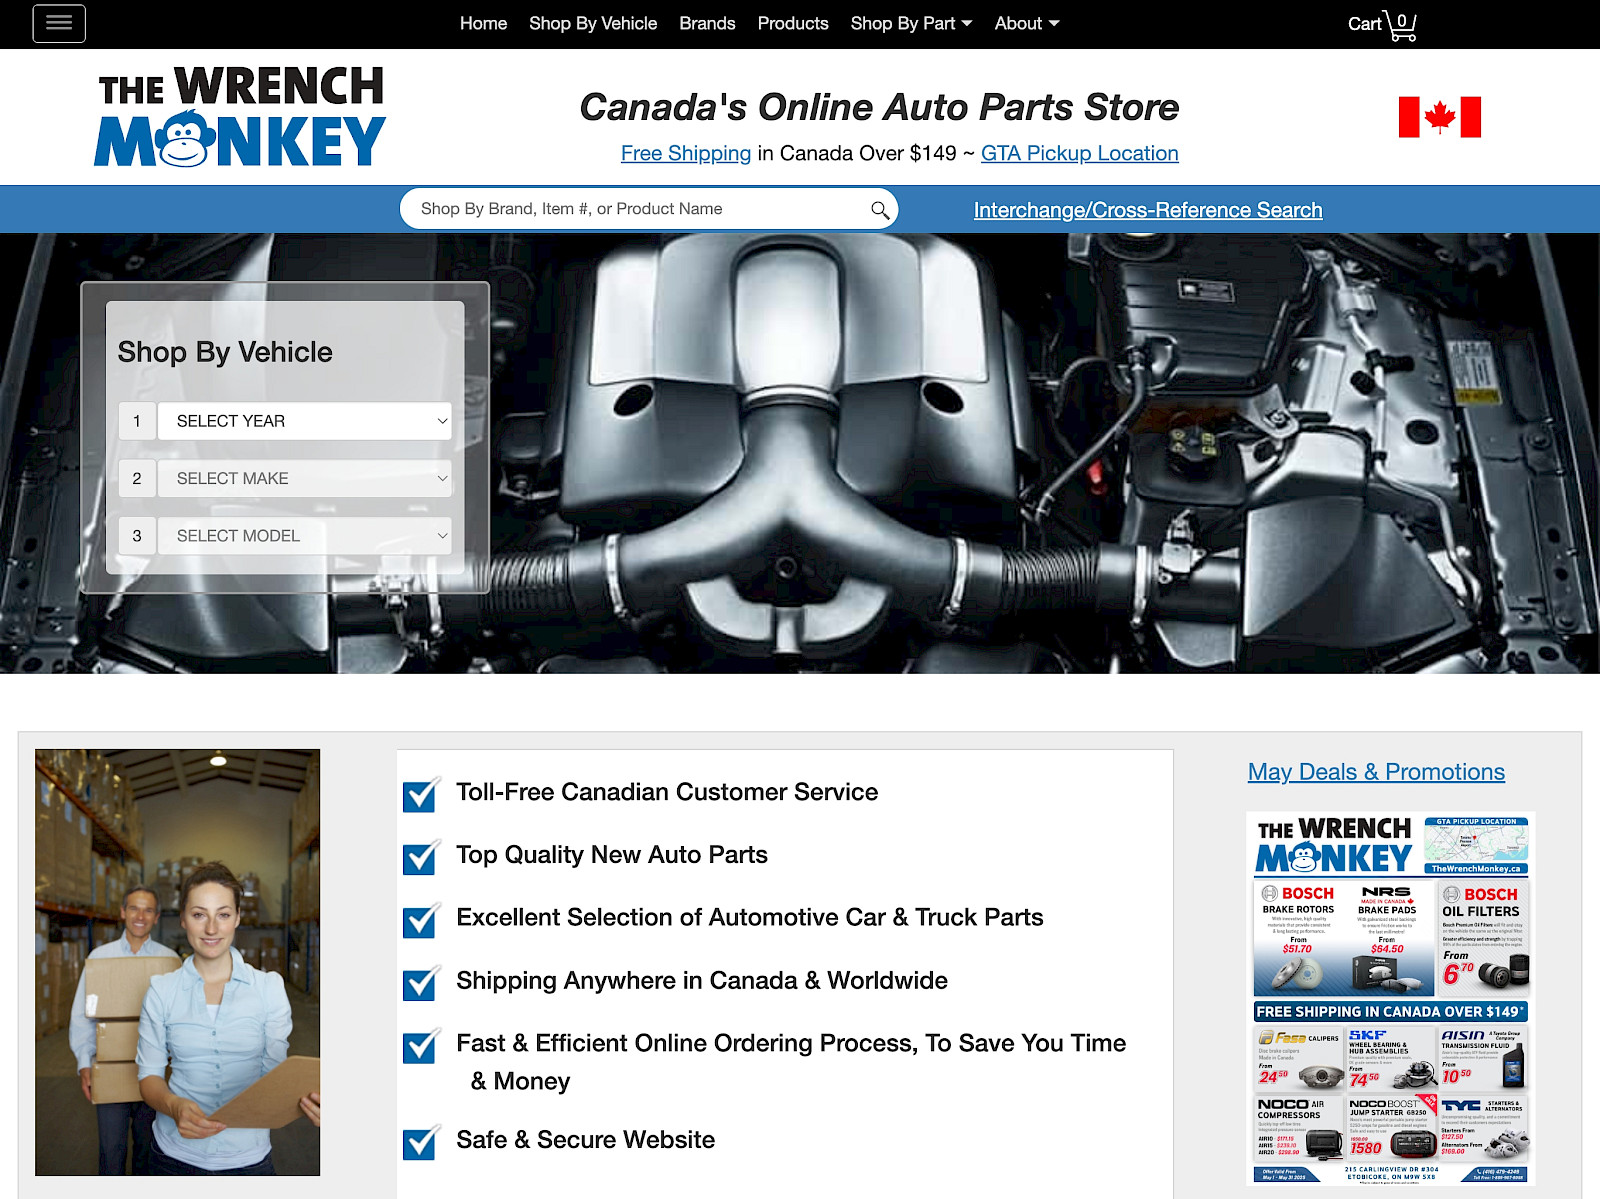This screenshot has height=1199, width=1600.
Task: Click checkmark beside Safe & Secure Website
Action: coord(419,1142)
